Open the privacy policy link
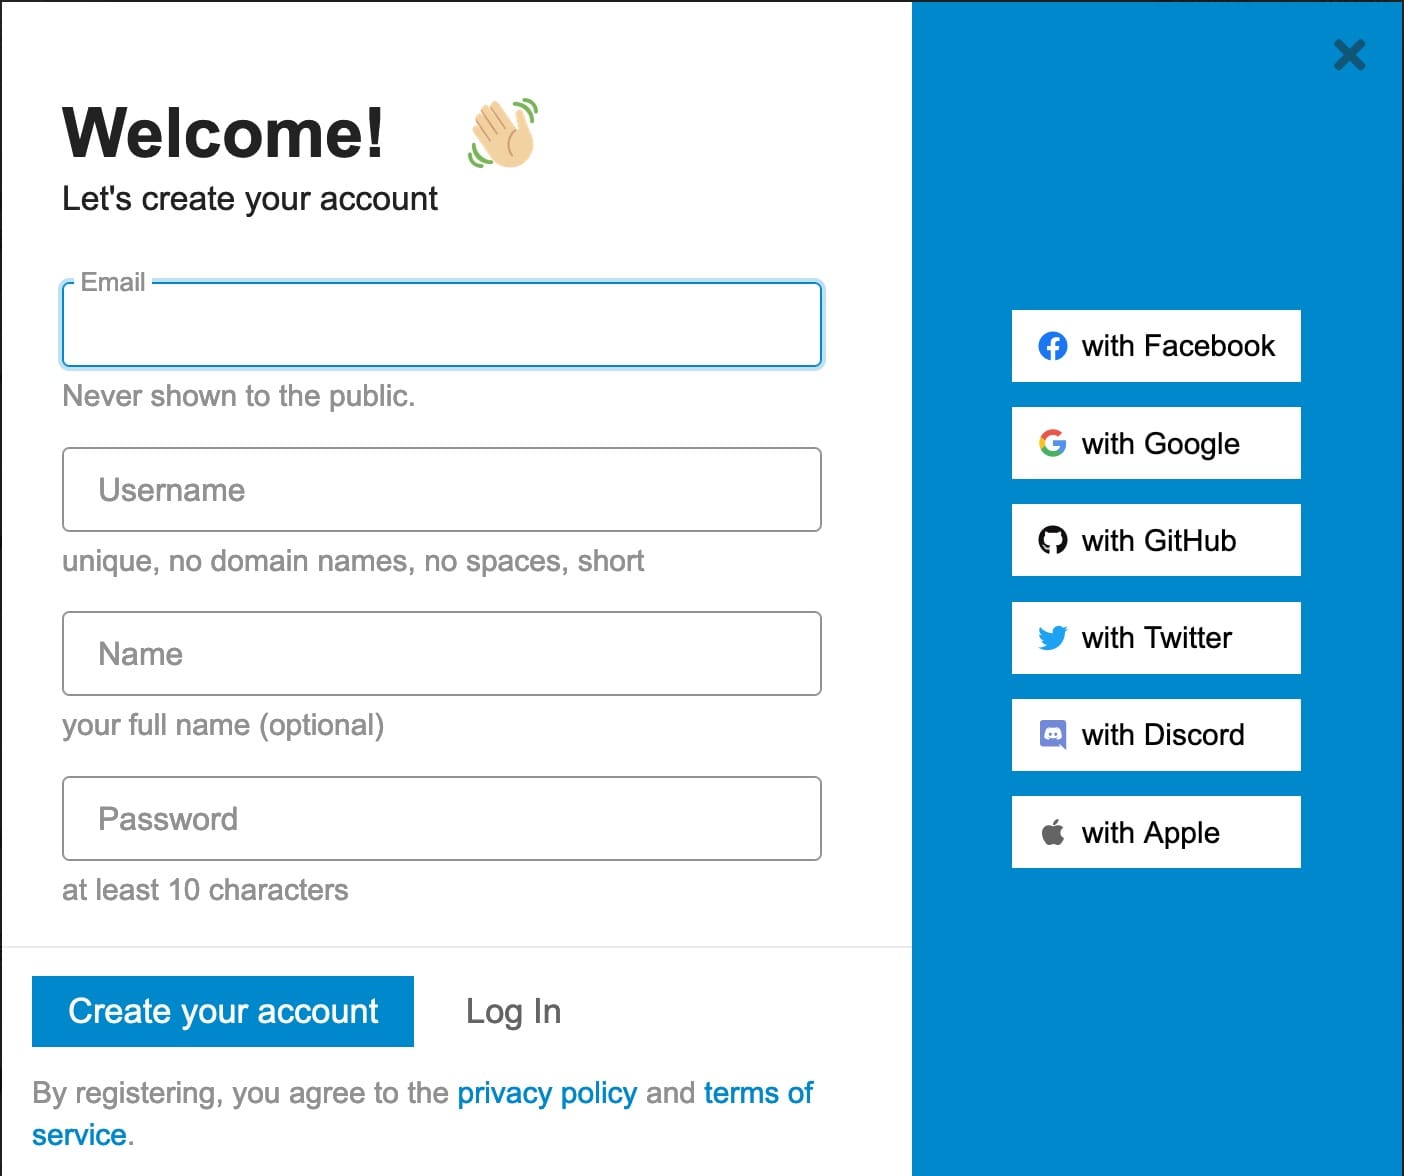This screenshot has width=1404, height=1176. coord(546,1092)
